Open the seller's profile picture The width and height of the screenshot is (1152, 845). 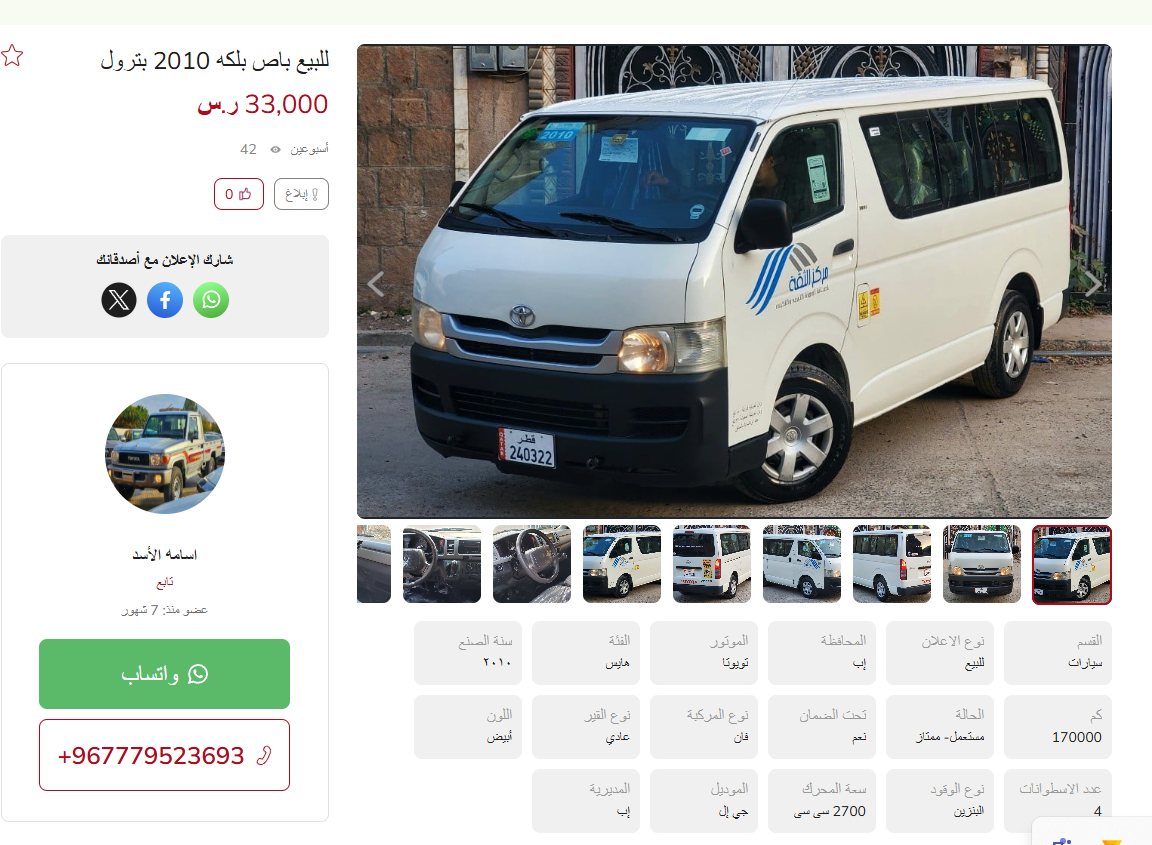(165, 453)
